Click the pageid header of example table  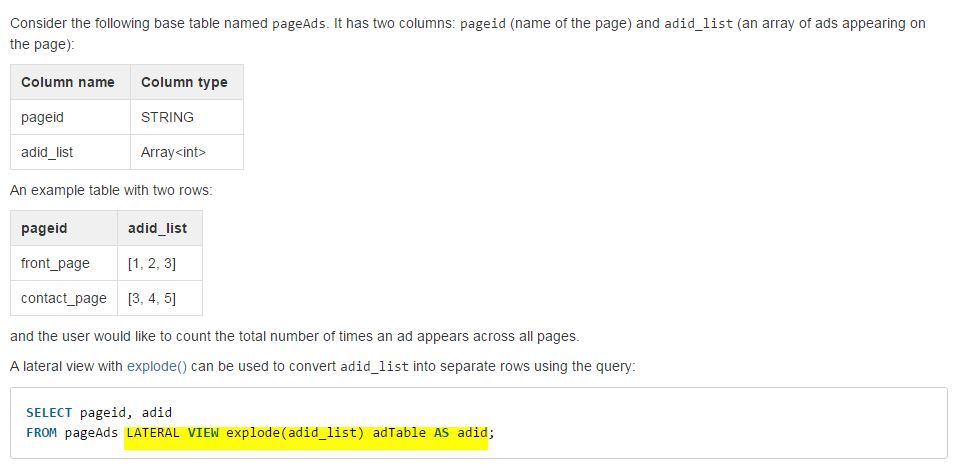pos(44,228)
